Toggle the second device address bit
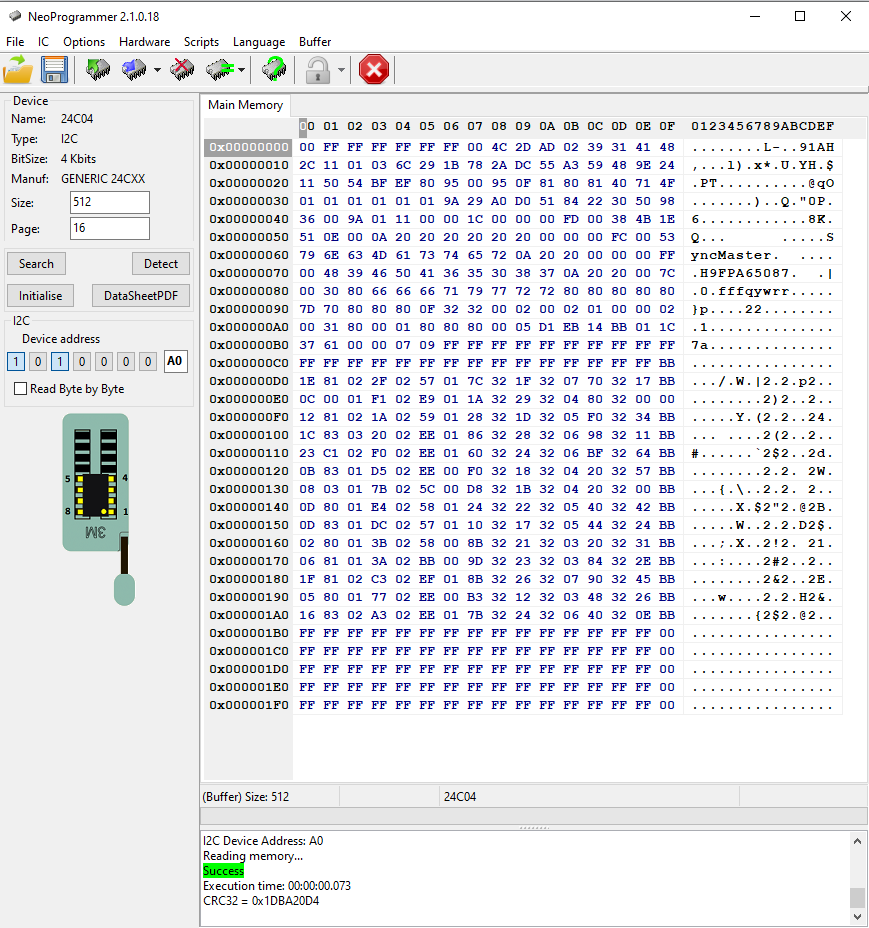Screen dimensions: 869x928 click(38, 362)
